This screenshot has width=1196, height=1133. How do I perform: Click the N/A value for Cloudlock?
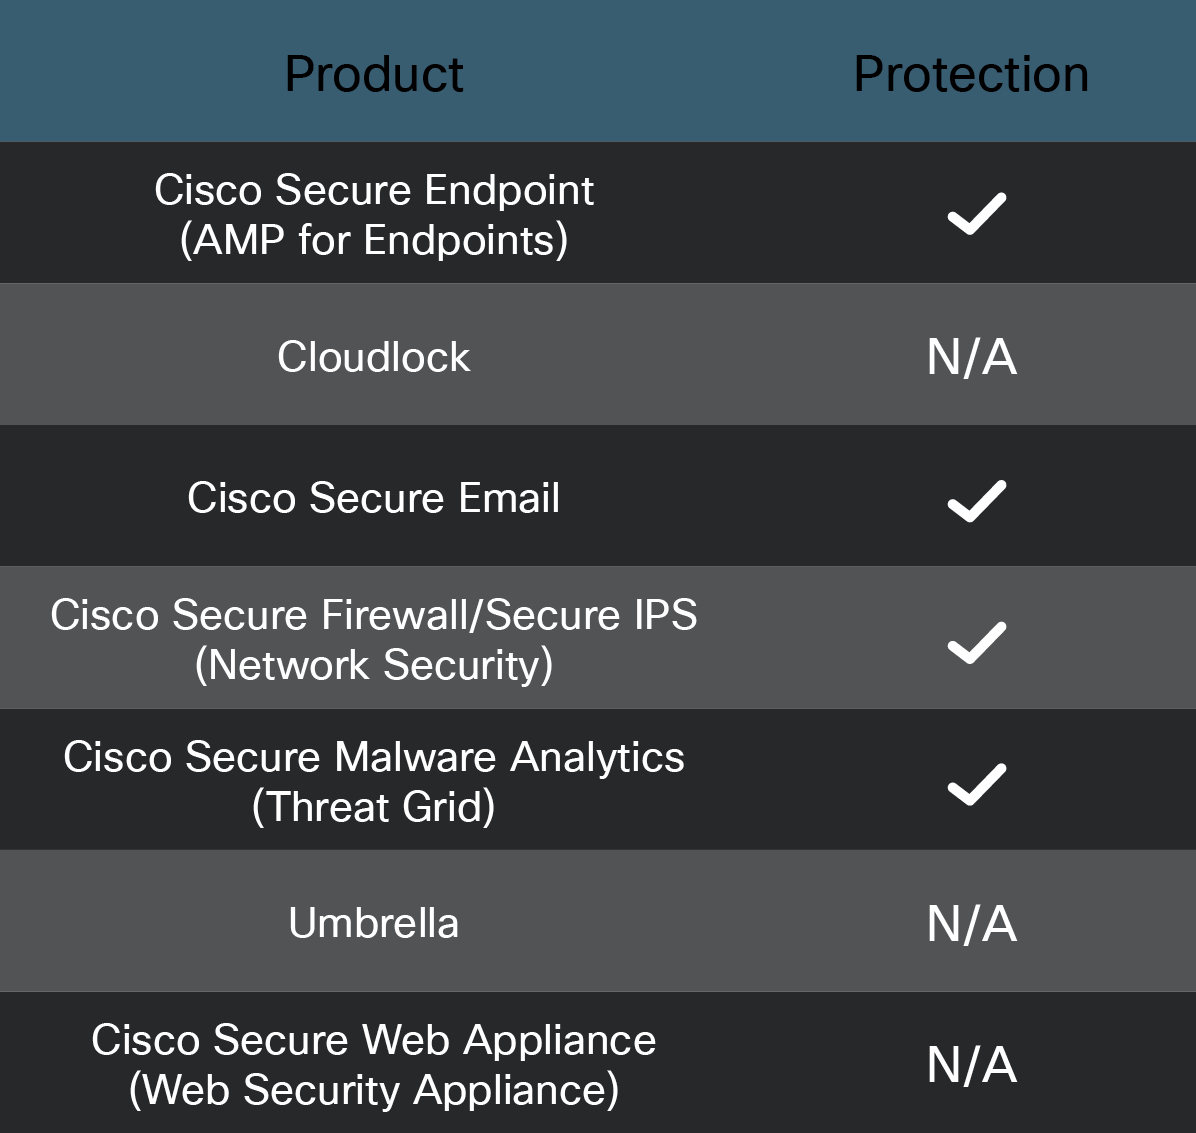click(972, 357)
